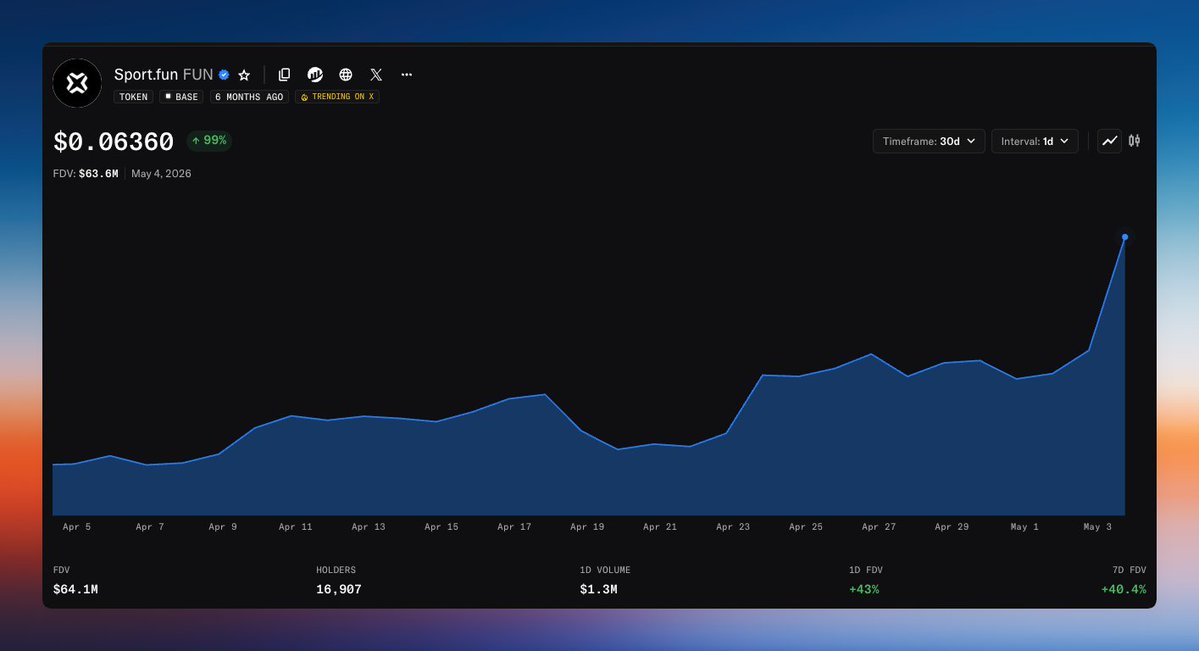This screenshot has width=1199, height=651.
Task: Click the Apr 13 axis label
Action: pyautogui.click(x=369, y=527)
